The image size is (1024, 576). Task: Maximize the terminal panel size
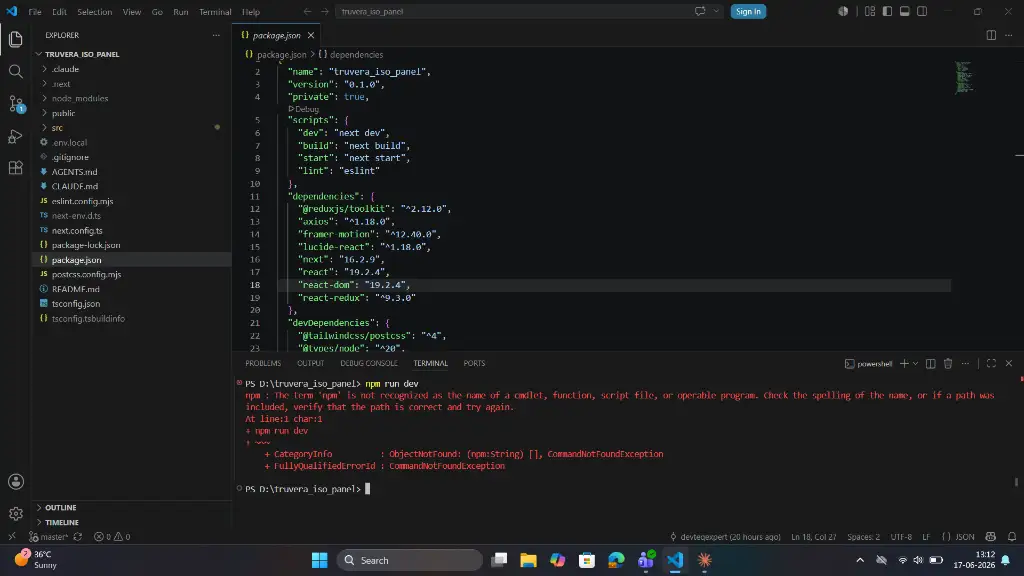click(991, 363)
